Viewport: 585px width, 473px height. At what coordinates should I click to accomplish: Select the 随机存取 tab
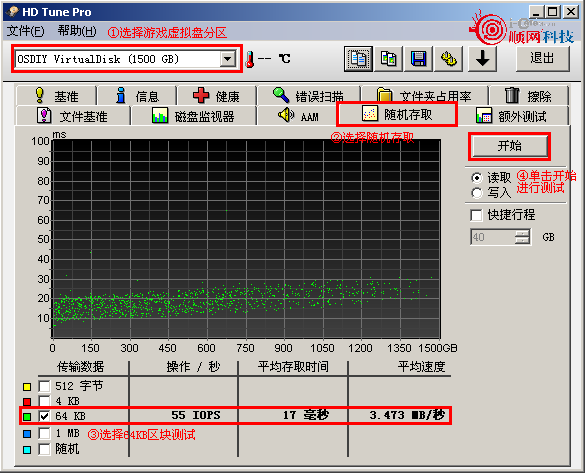coord(397,115)
